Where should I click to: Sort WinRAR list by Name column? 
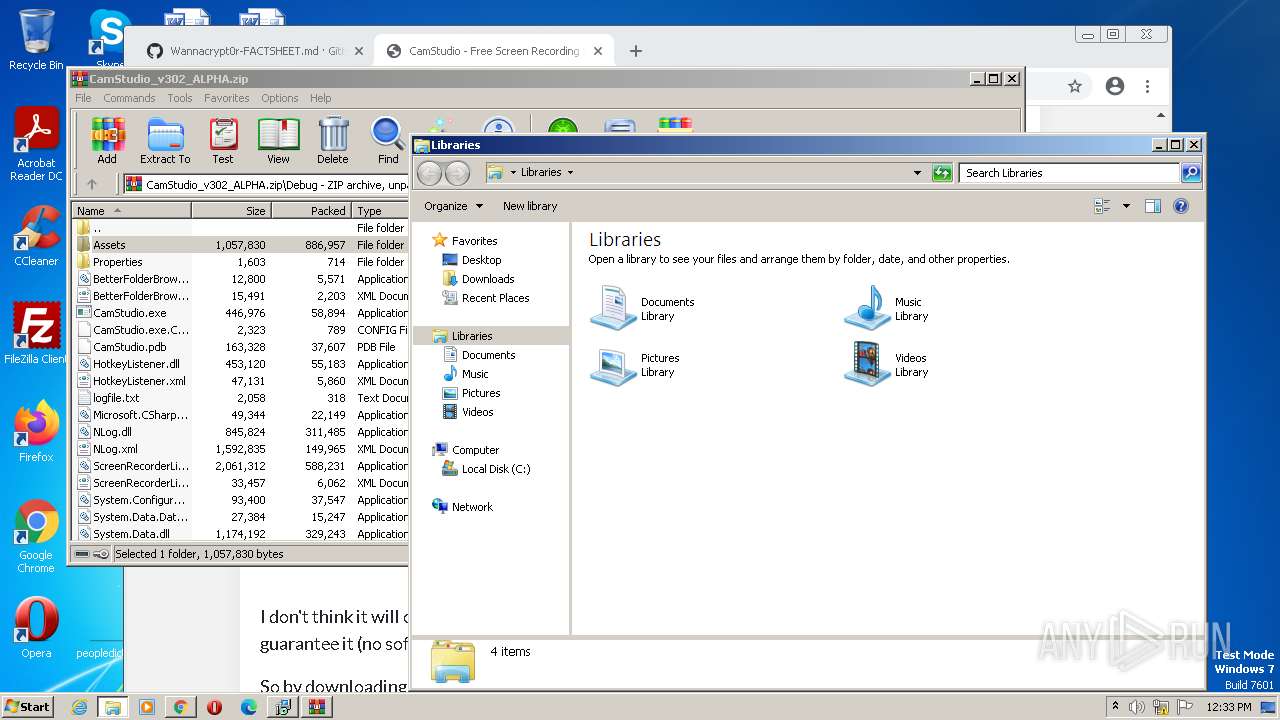131,211
